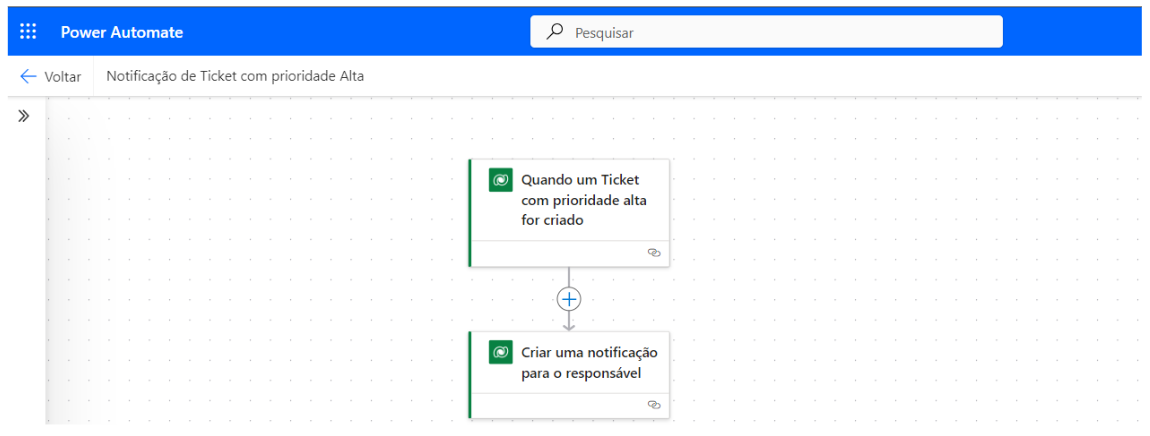Click the Power Automate home title
This screenshot has height=436, width=1150.
[x=122, y=32]
